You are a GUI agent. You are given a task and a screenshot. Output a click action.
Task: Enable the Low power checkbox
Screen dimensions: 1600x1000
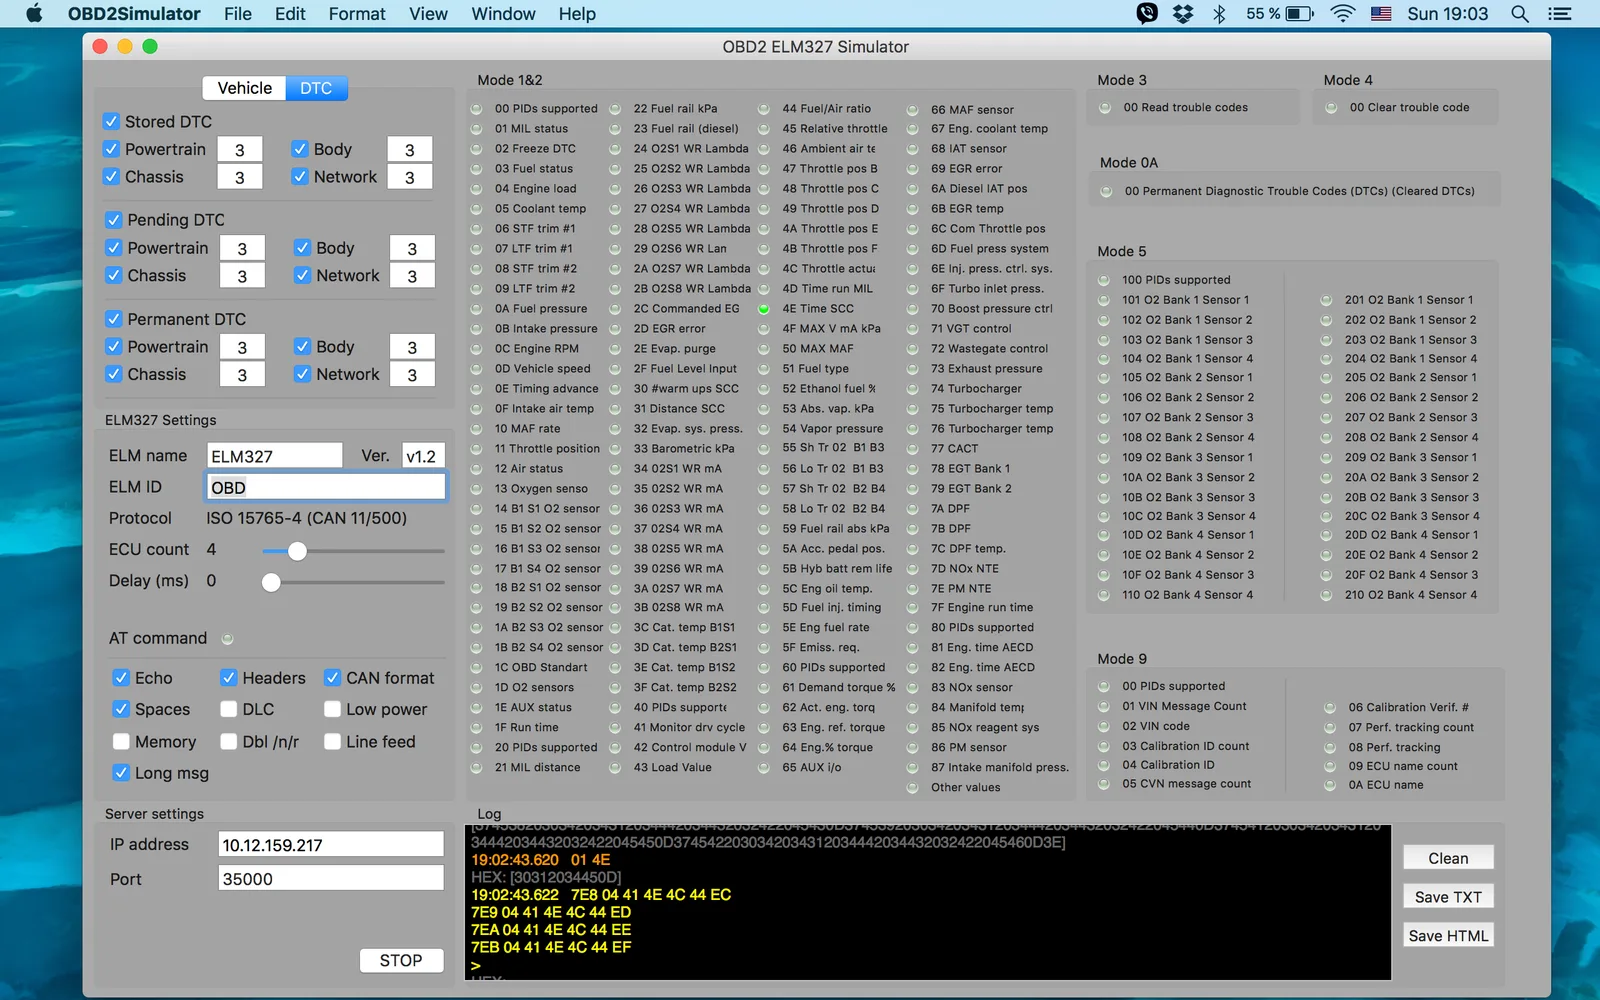pos(332,709)
